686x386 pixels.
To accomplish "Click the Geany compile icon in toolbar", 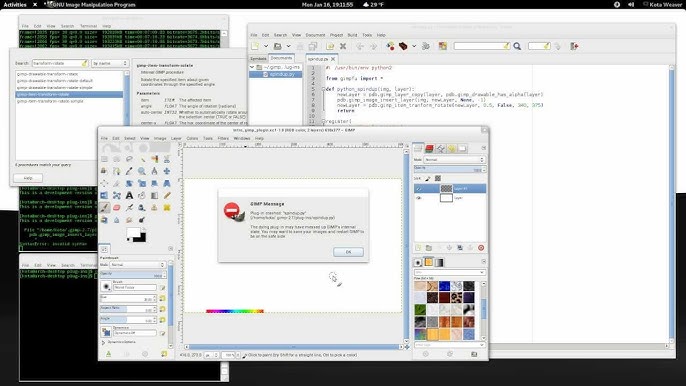I will pos(390,46).
